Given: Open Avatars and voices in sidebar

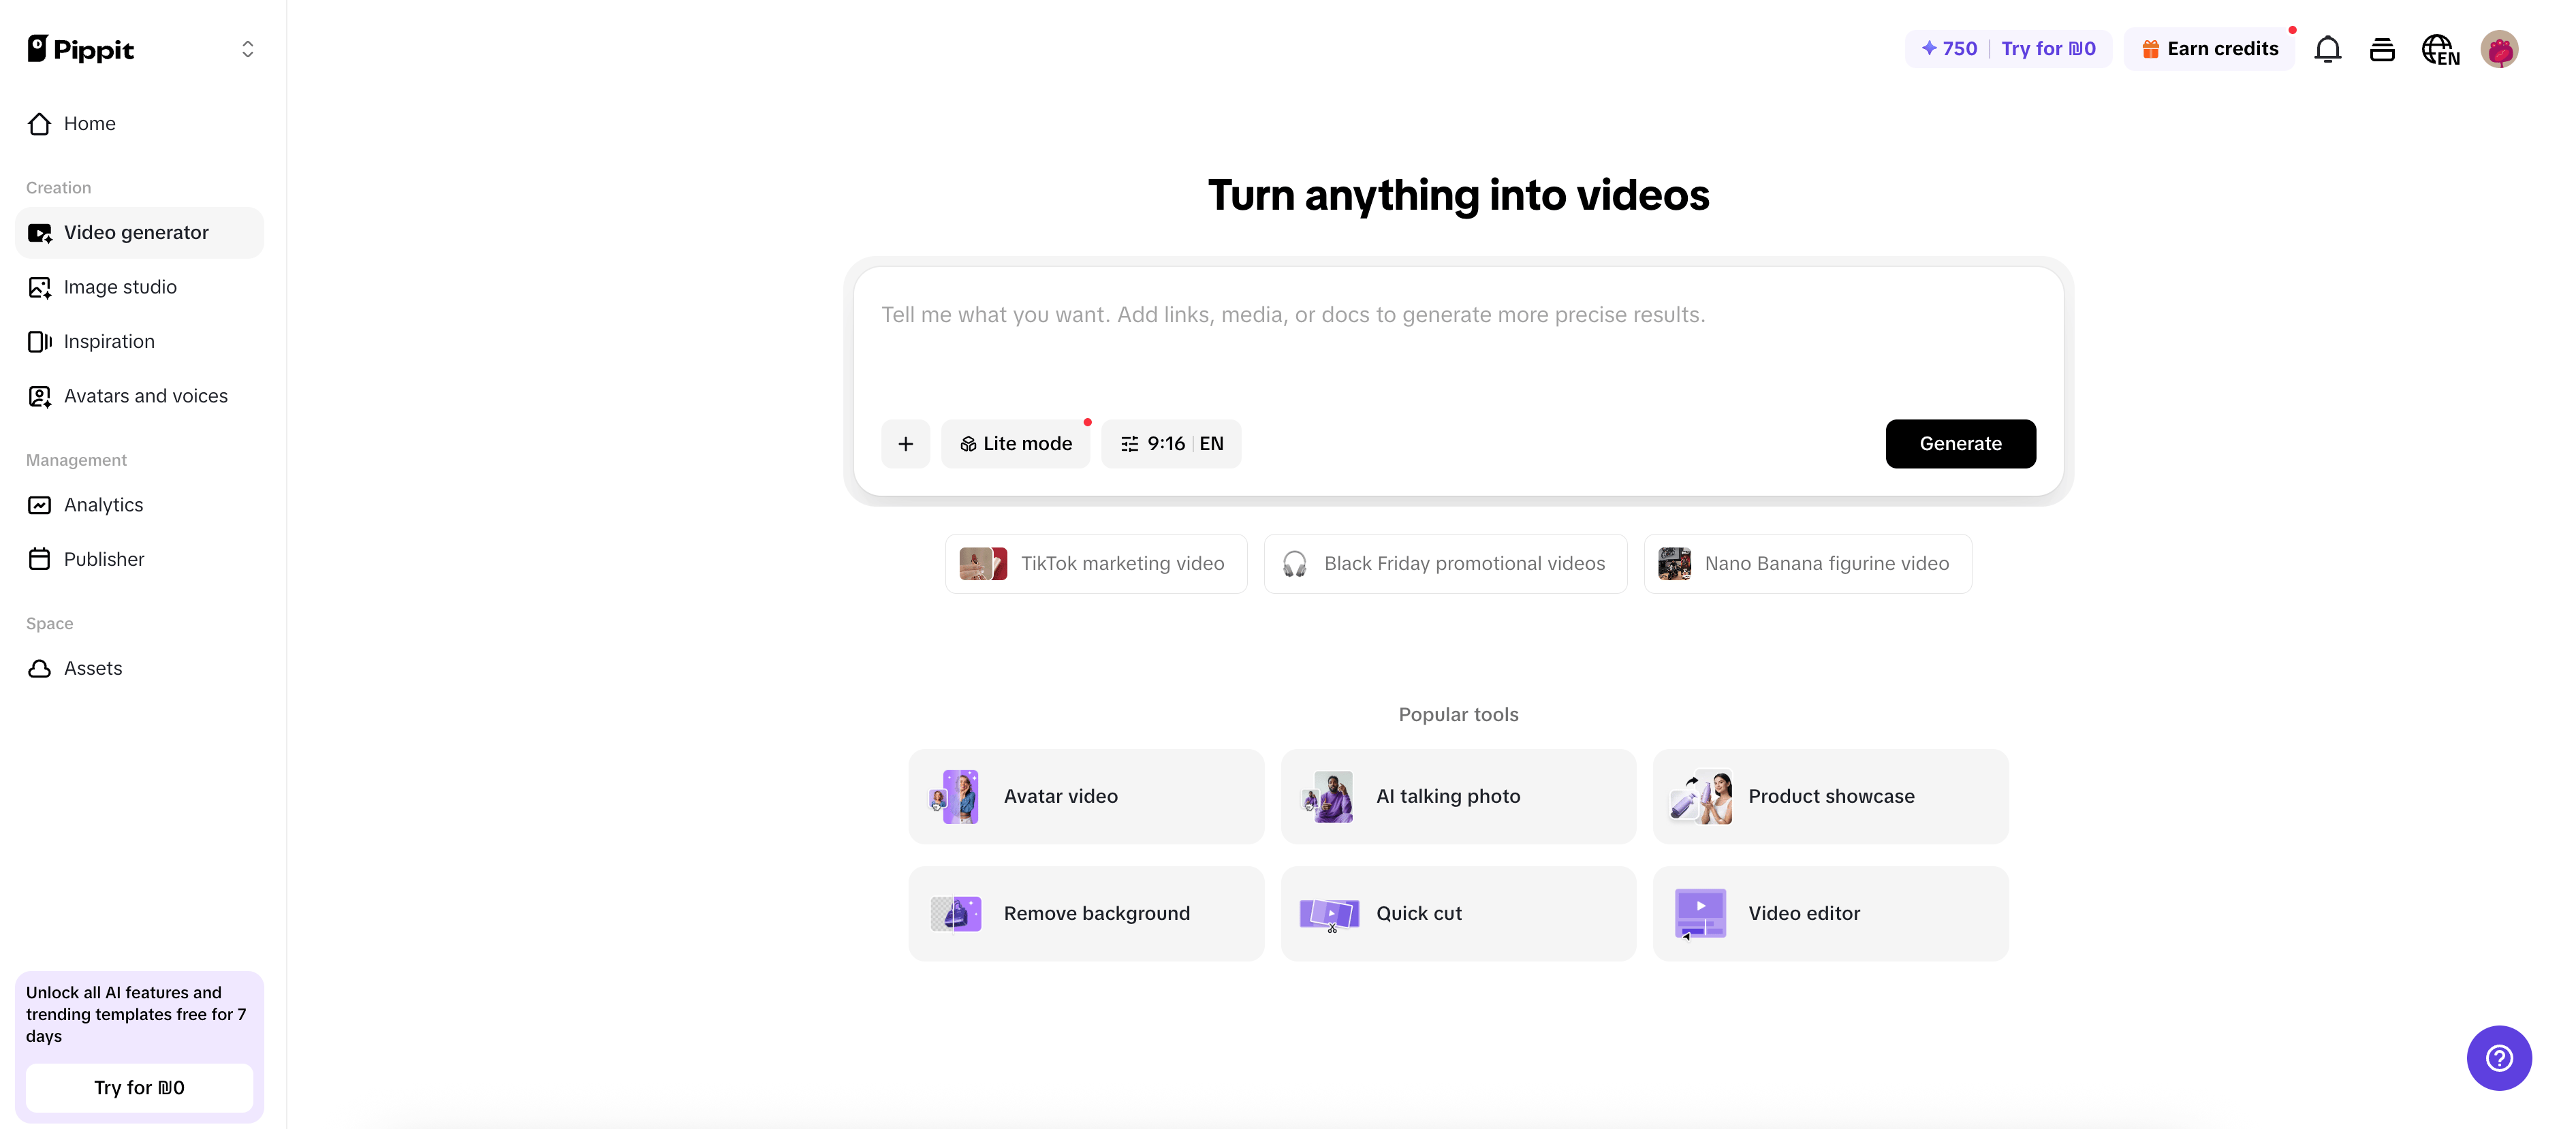Looking at the screenshot, I should pyautogui.click(x=145, y=396).
